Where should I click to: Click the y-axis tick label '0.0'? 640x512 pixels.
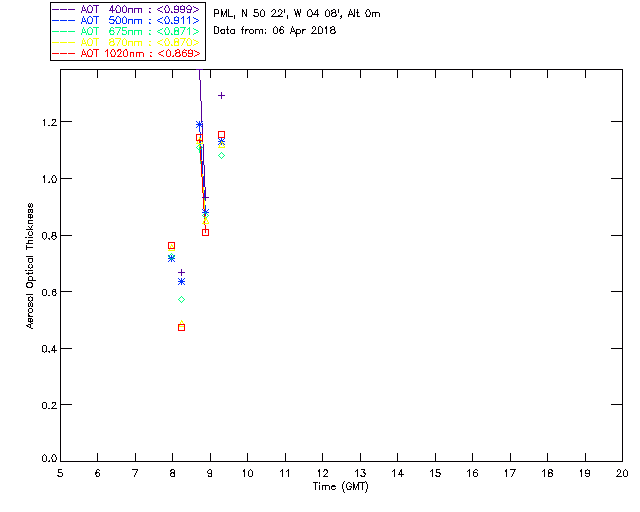[x=49, y=459]
